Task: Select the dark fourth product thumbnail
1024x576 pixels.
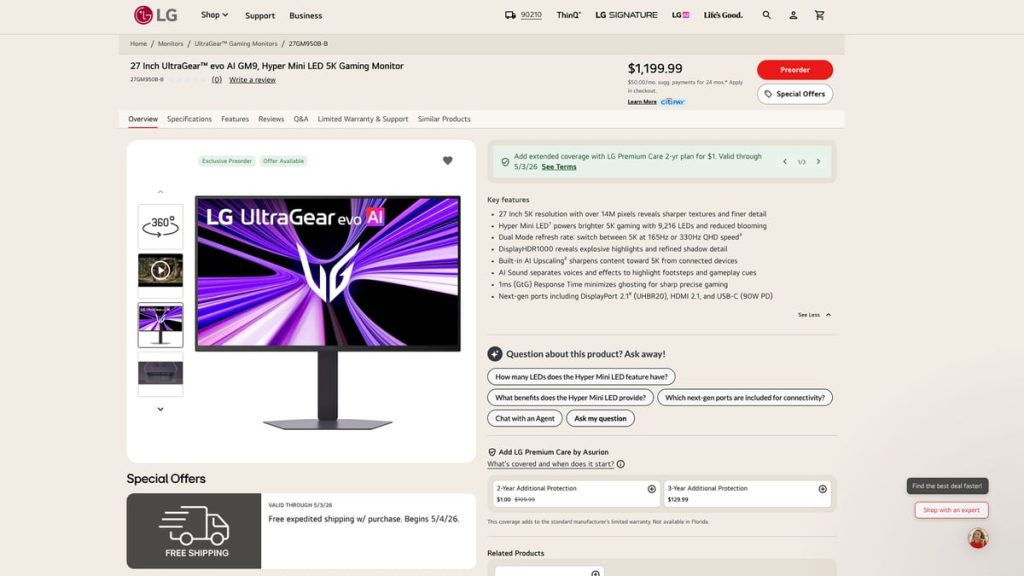Action: point(161,374)
